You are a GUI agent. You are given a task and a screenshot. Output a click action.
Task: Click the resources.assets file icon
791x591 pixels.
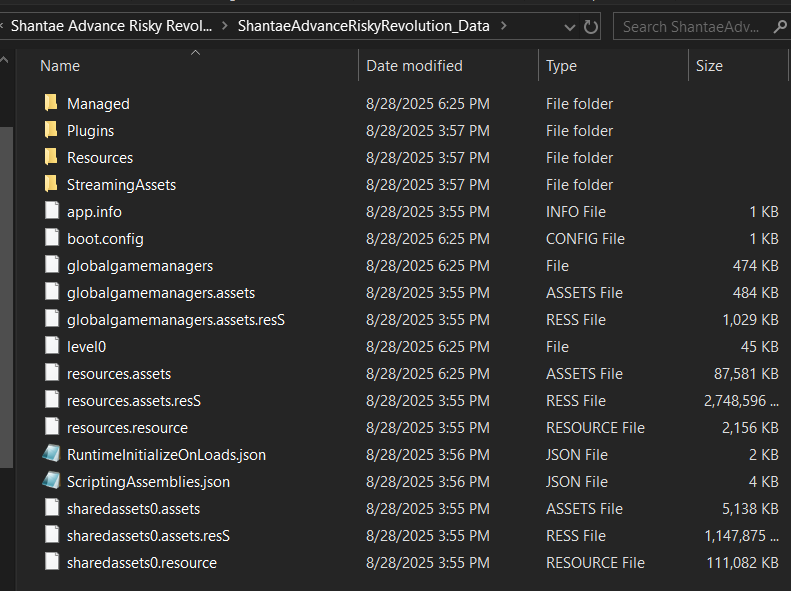coord(52,373)
